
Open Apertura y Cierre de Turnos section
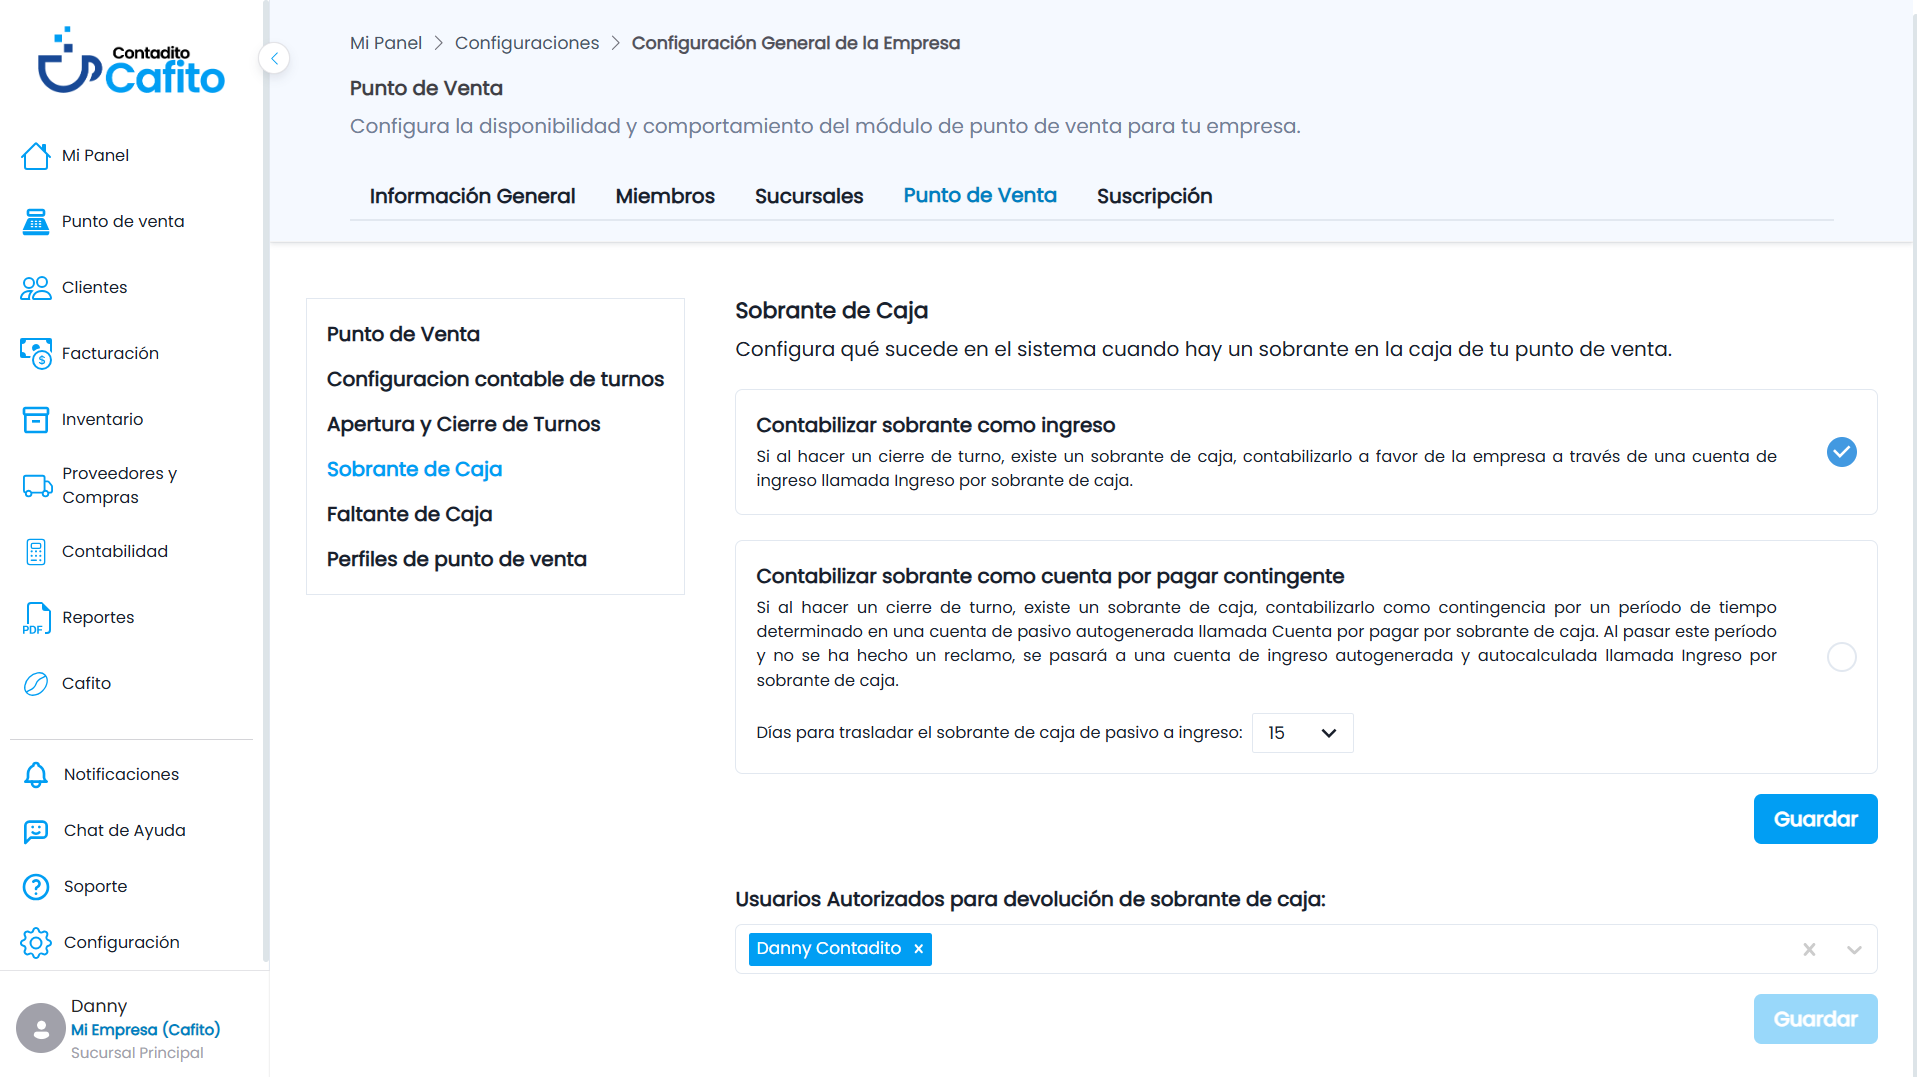[463, 424]
